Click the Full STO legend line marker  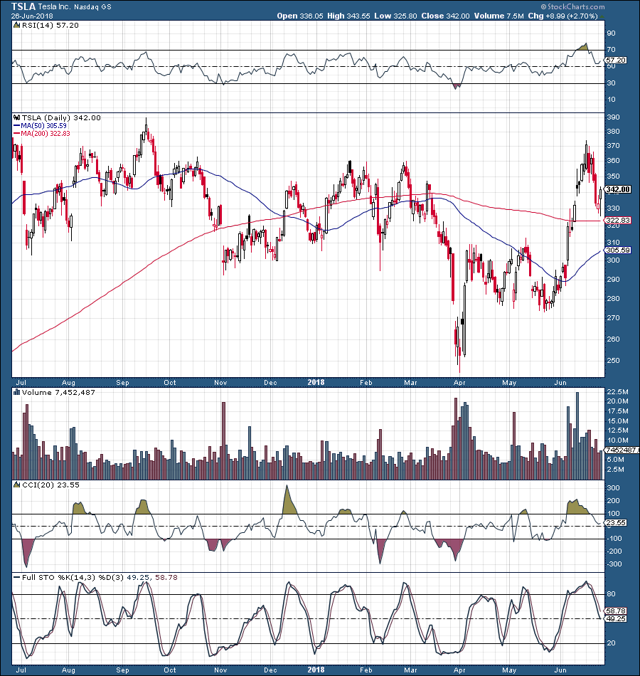[x=17, y=577]
